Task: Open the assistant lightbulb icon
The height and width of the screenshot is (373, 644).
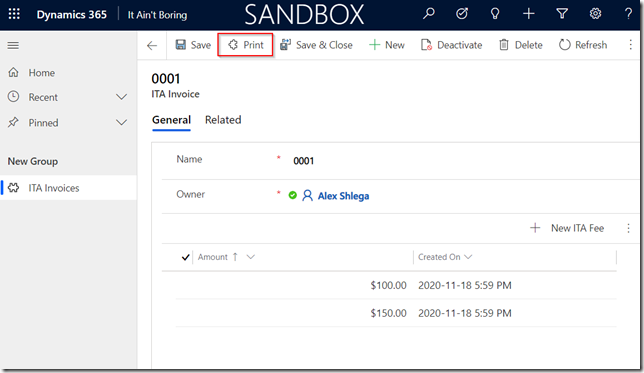Action: click(x=495, y=14)
